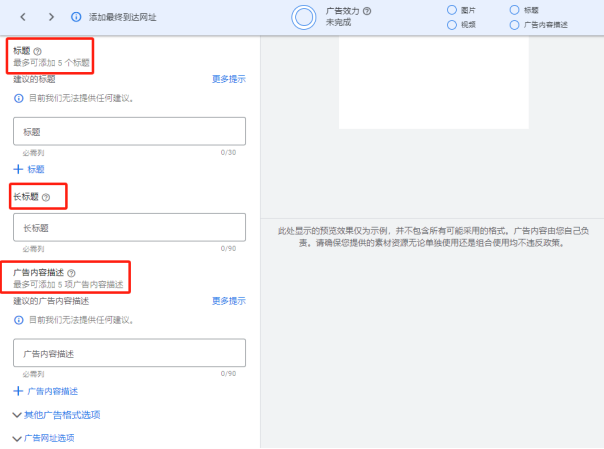Image resolution: width=604 pixels, height=449 pixels.
Task: Go forward with the right arrow
Action: click(51, 17)
